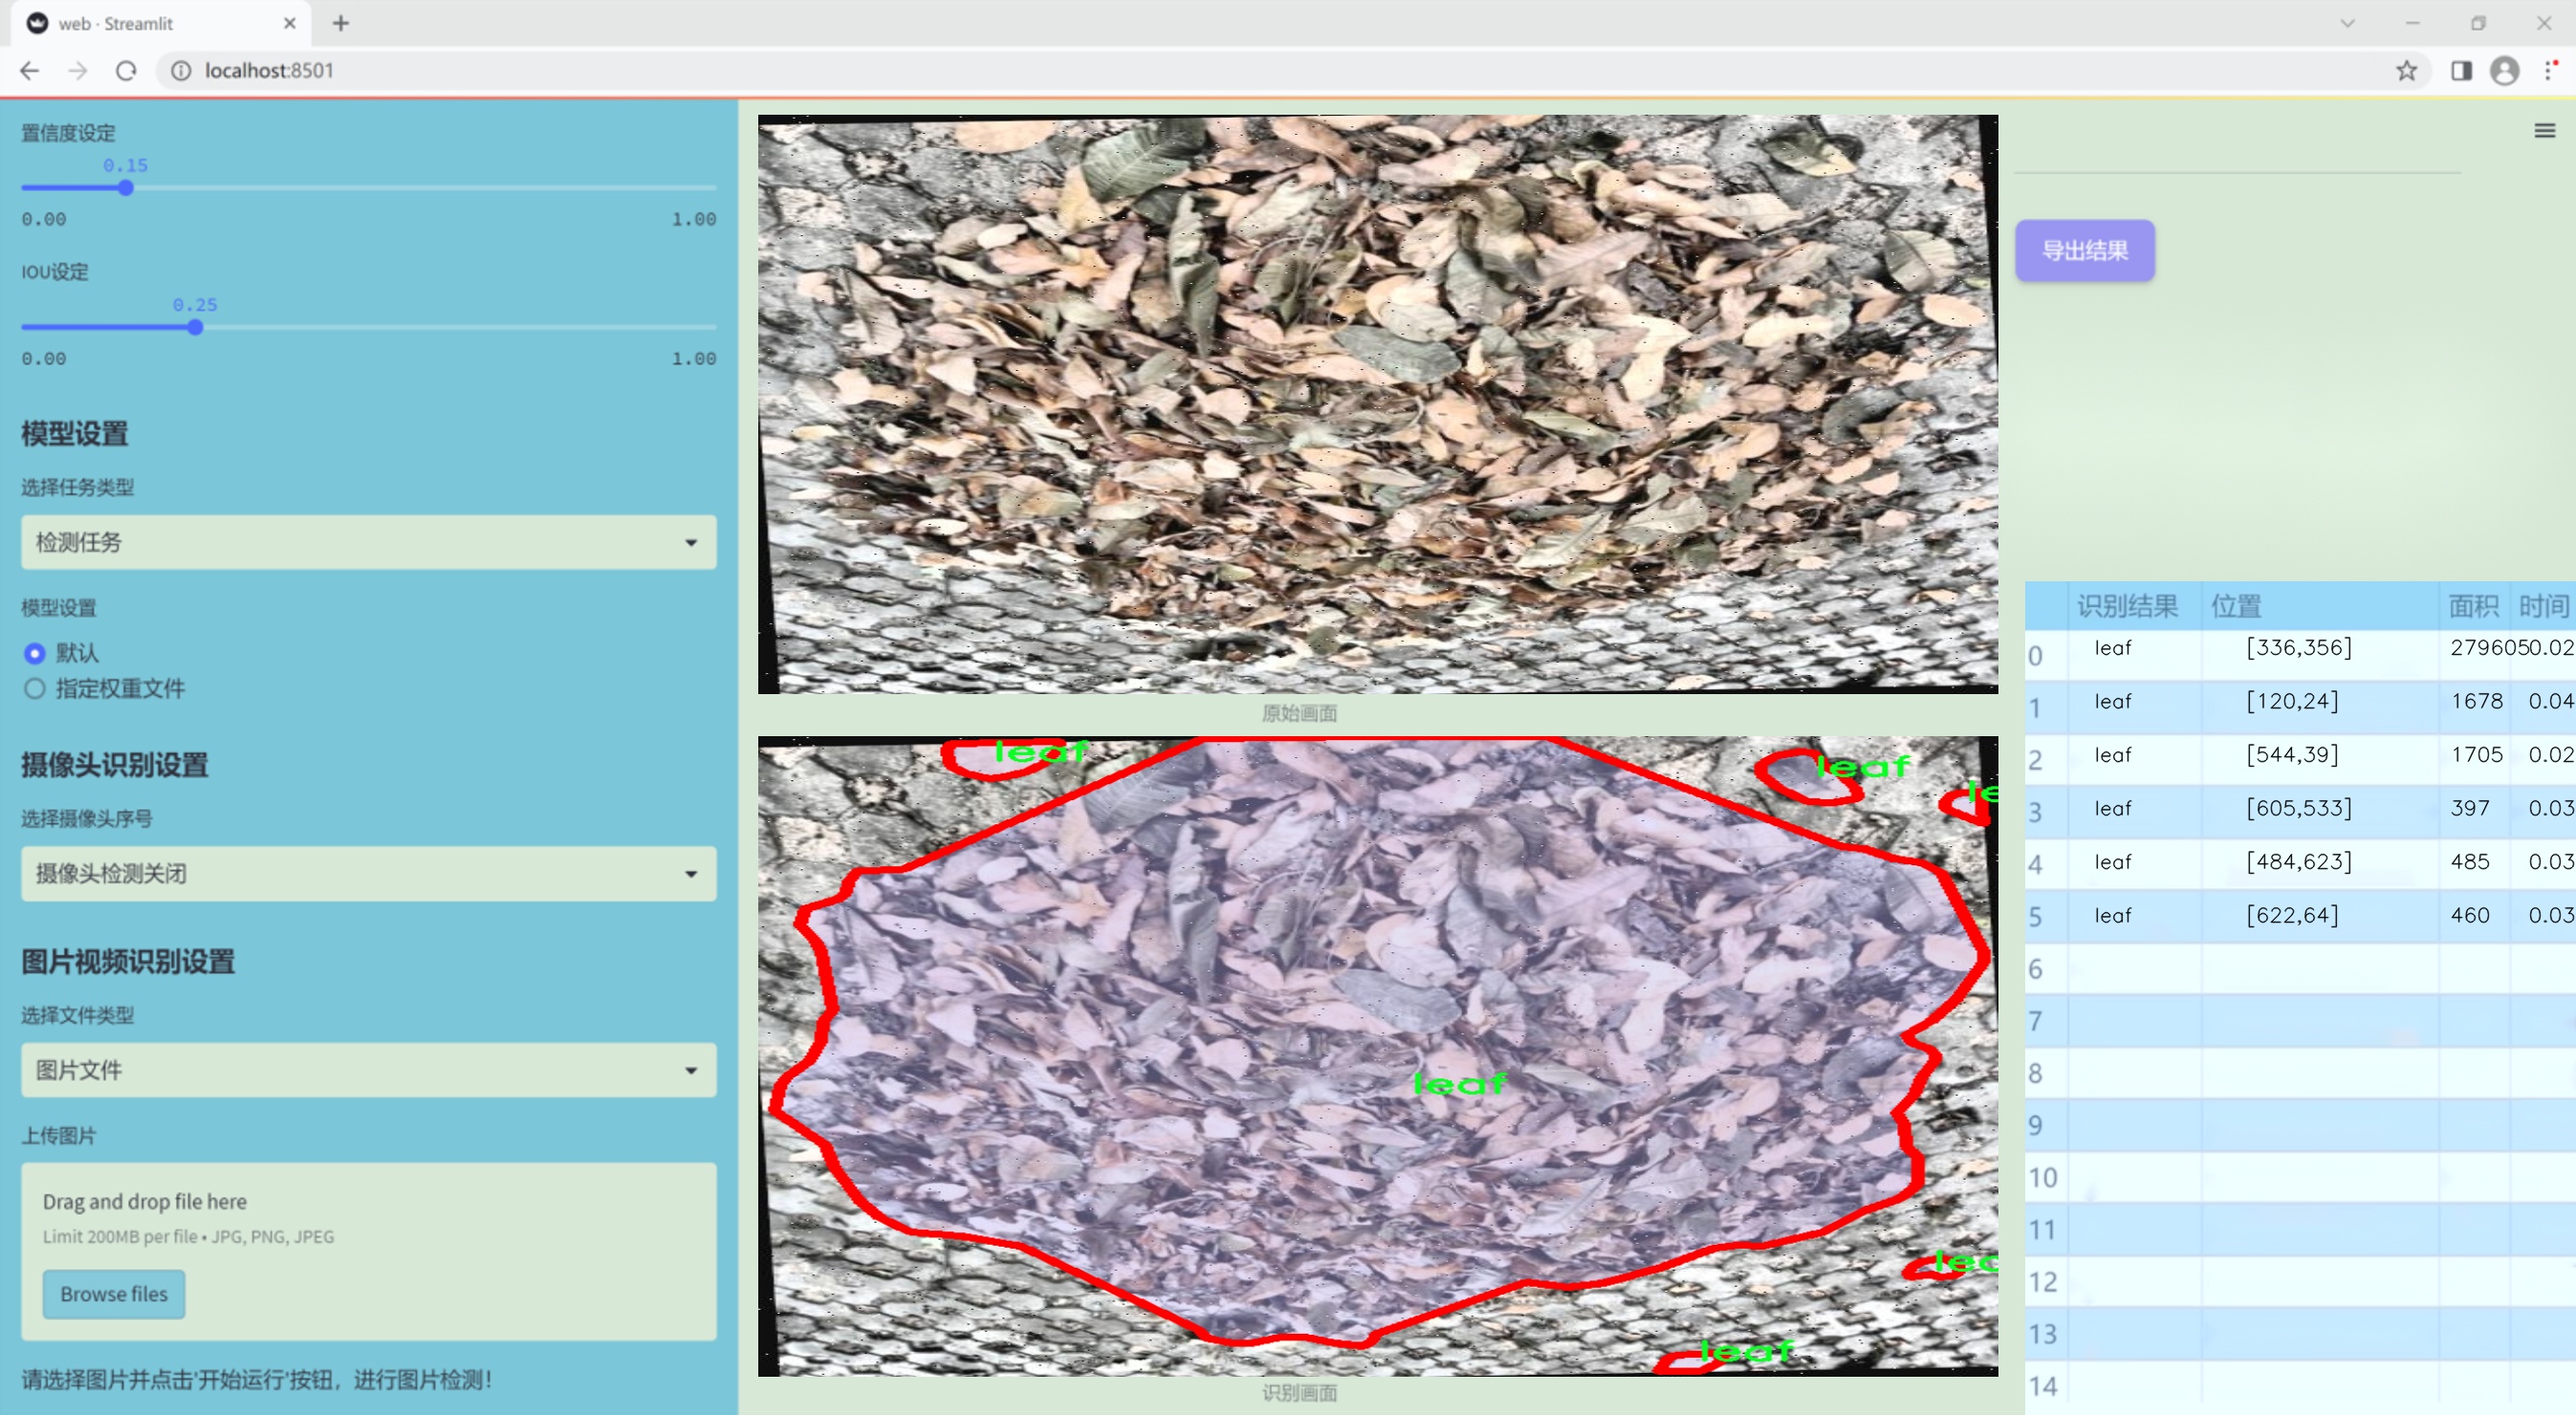Click the browser reload icon
Screen dimensions: 2576x1415
point(126,71)
